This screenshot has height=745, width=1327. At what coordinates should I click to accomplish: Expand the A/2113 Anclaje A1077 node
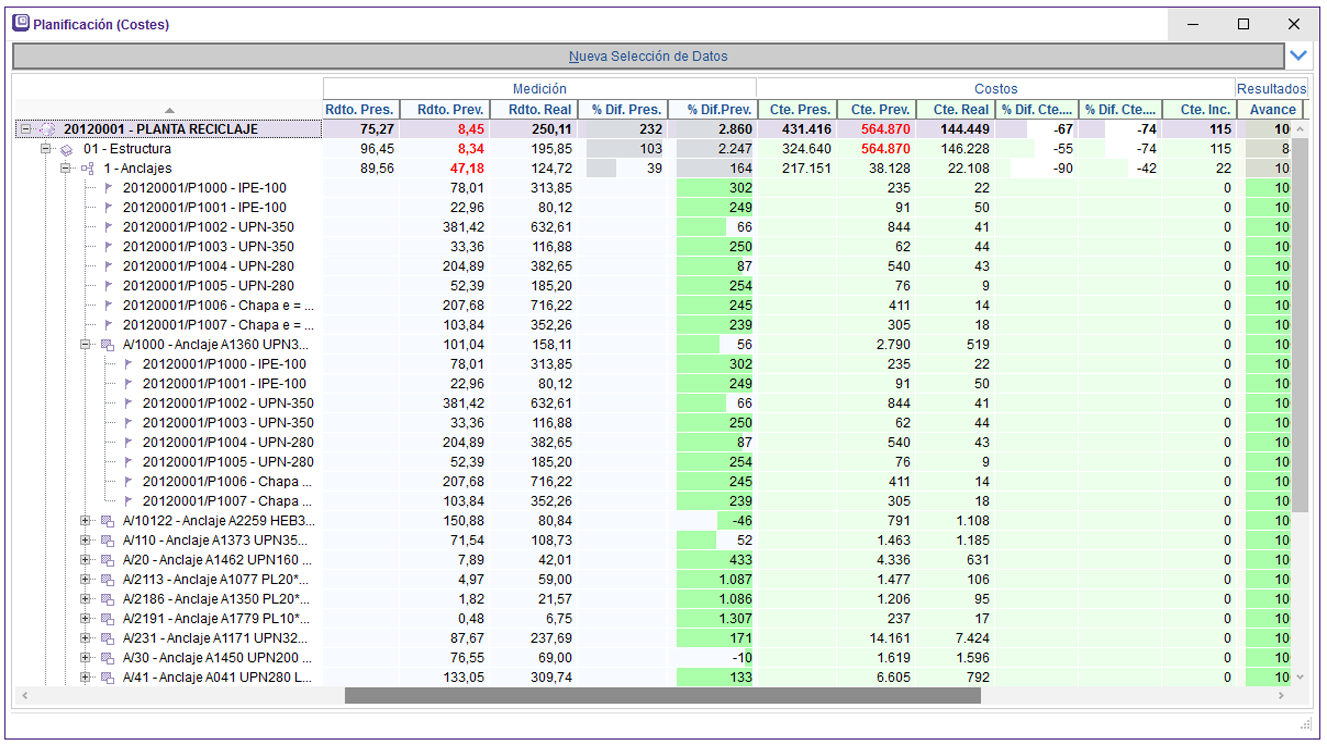[x=86, y=579]
